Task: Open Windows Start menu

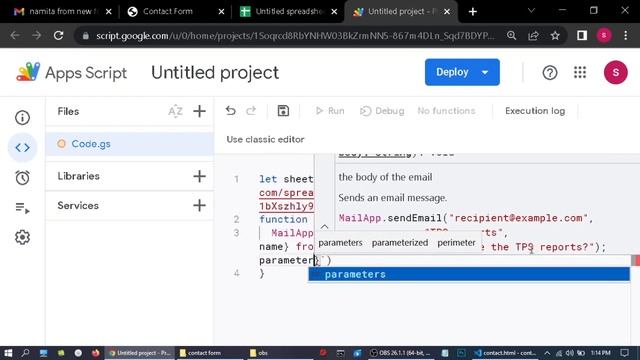Action: (8, 353)
